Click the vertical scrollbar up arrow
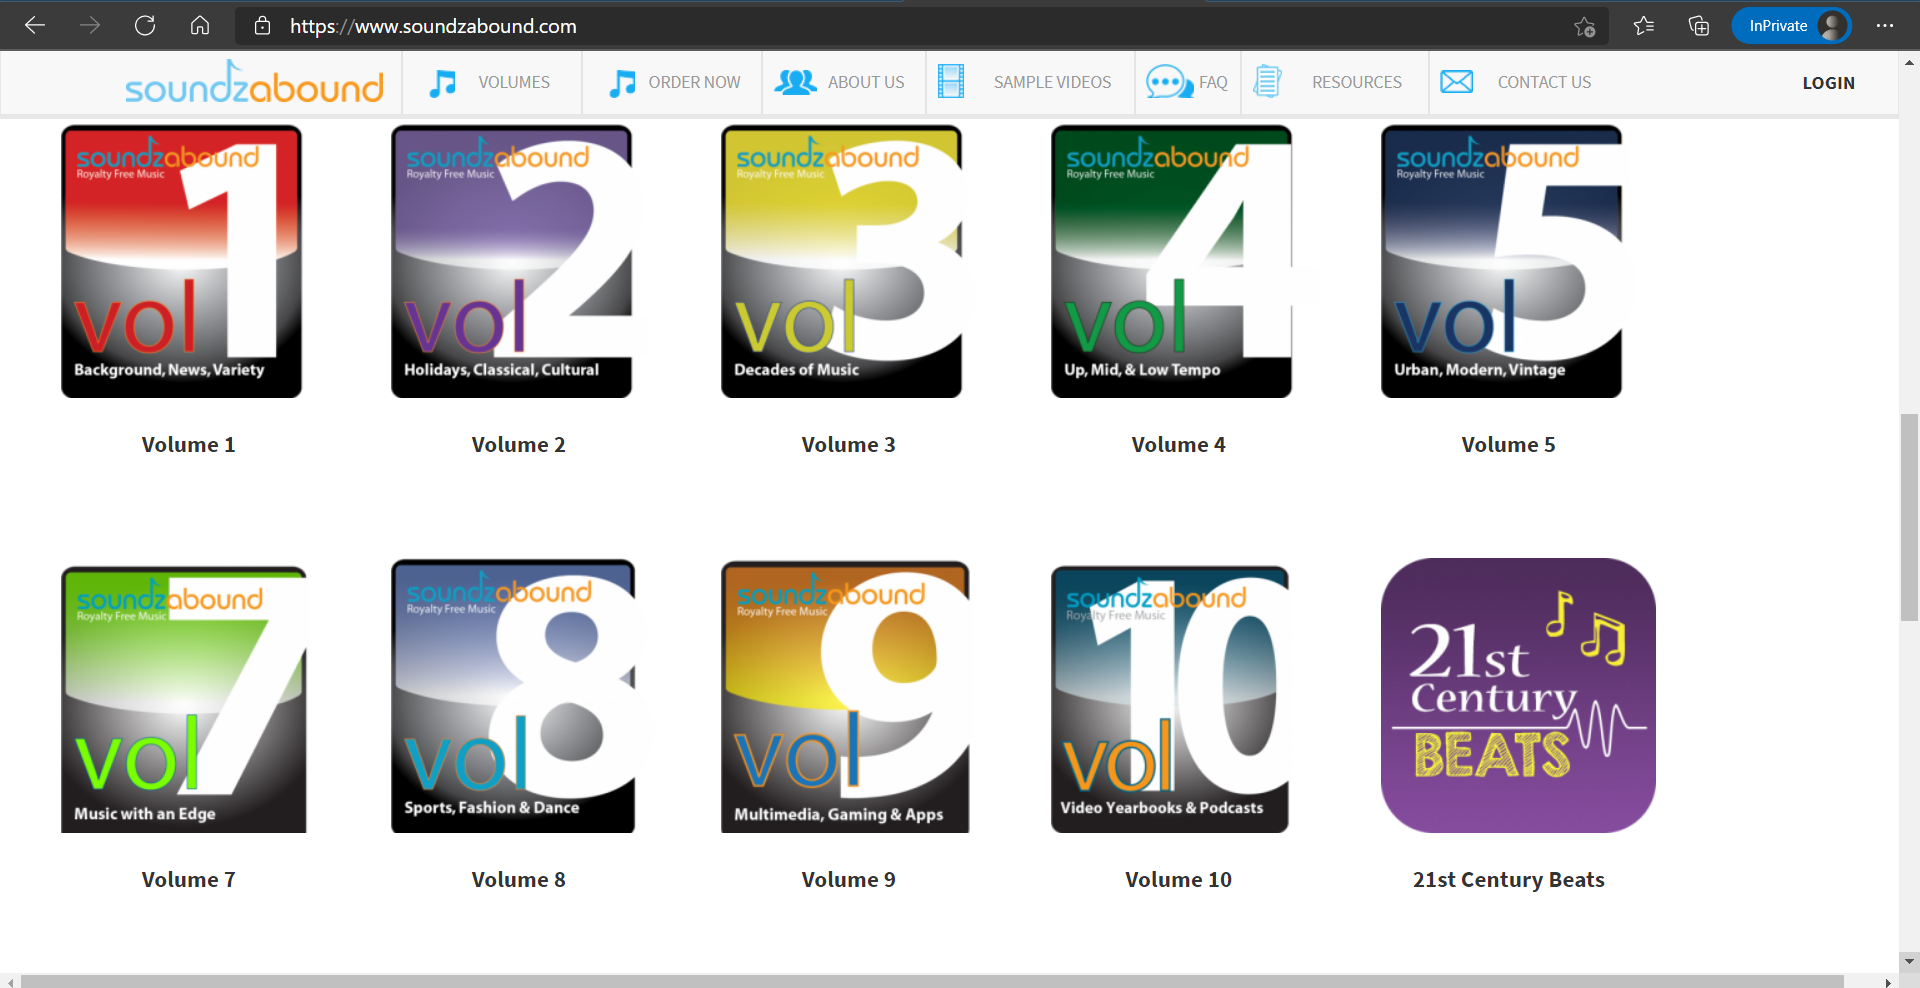This screenshot has width=1920, height=988. pyautogui.click(x=1909, y=62)
